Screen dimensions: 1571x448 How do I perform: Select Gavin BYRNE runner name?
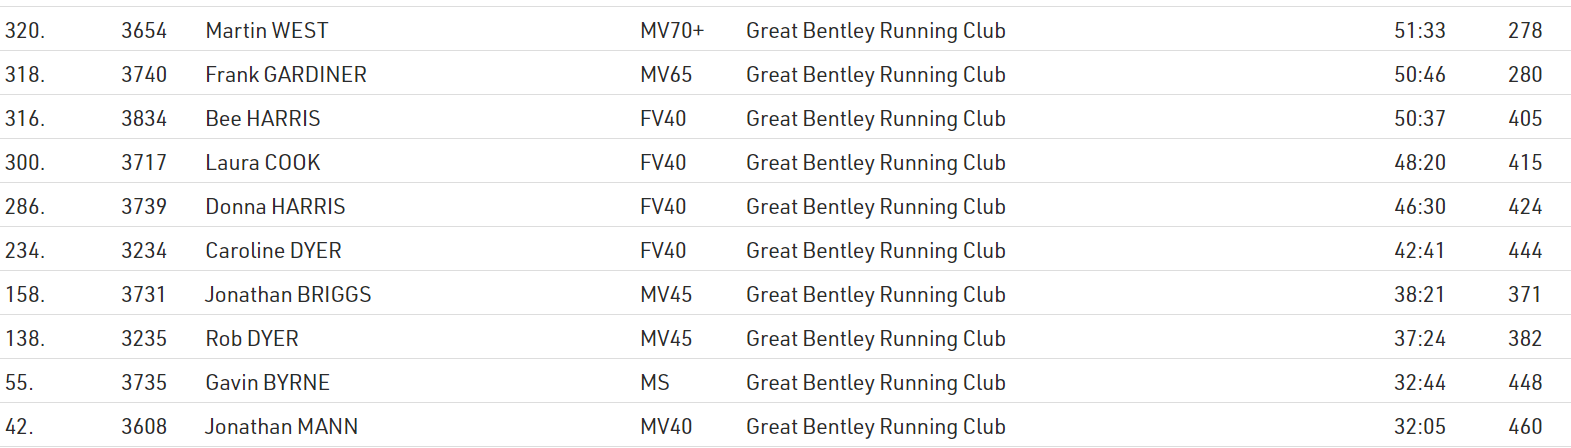(267, 383)
